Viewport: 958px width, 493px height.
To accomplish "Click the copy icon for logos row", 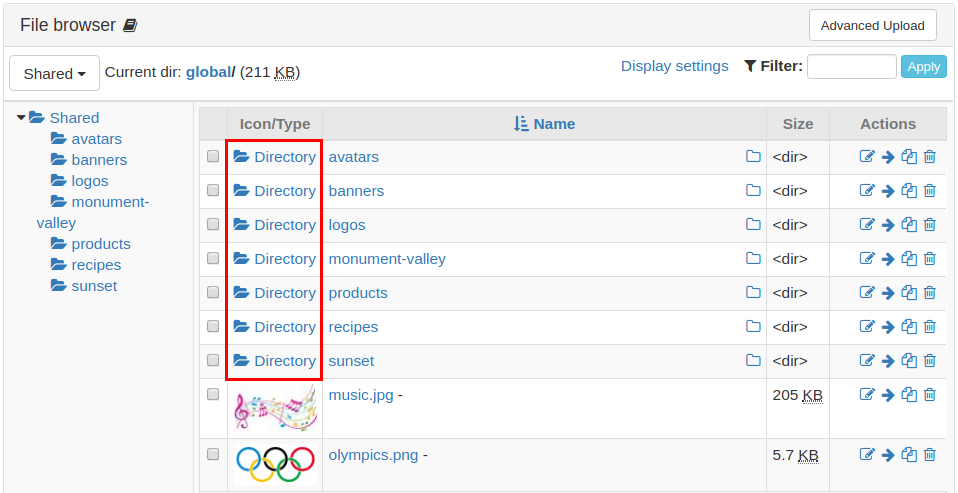I will click(x=910, y=225).
